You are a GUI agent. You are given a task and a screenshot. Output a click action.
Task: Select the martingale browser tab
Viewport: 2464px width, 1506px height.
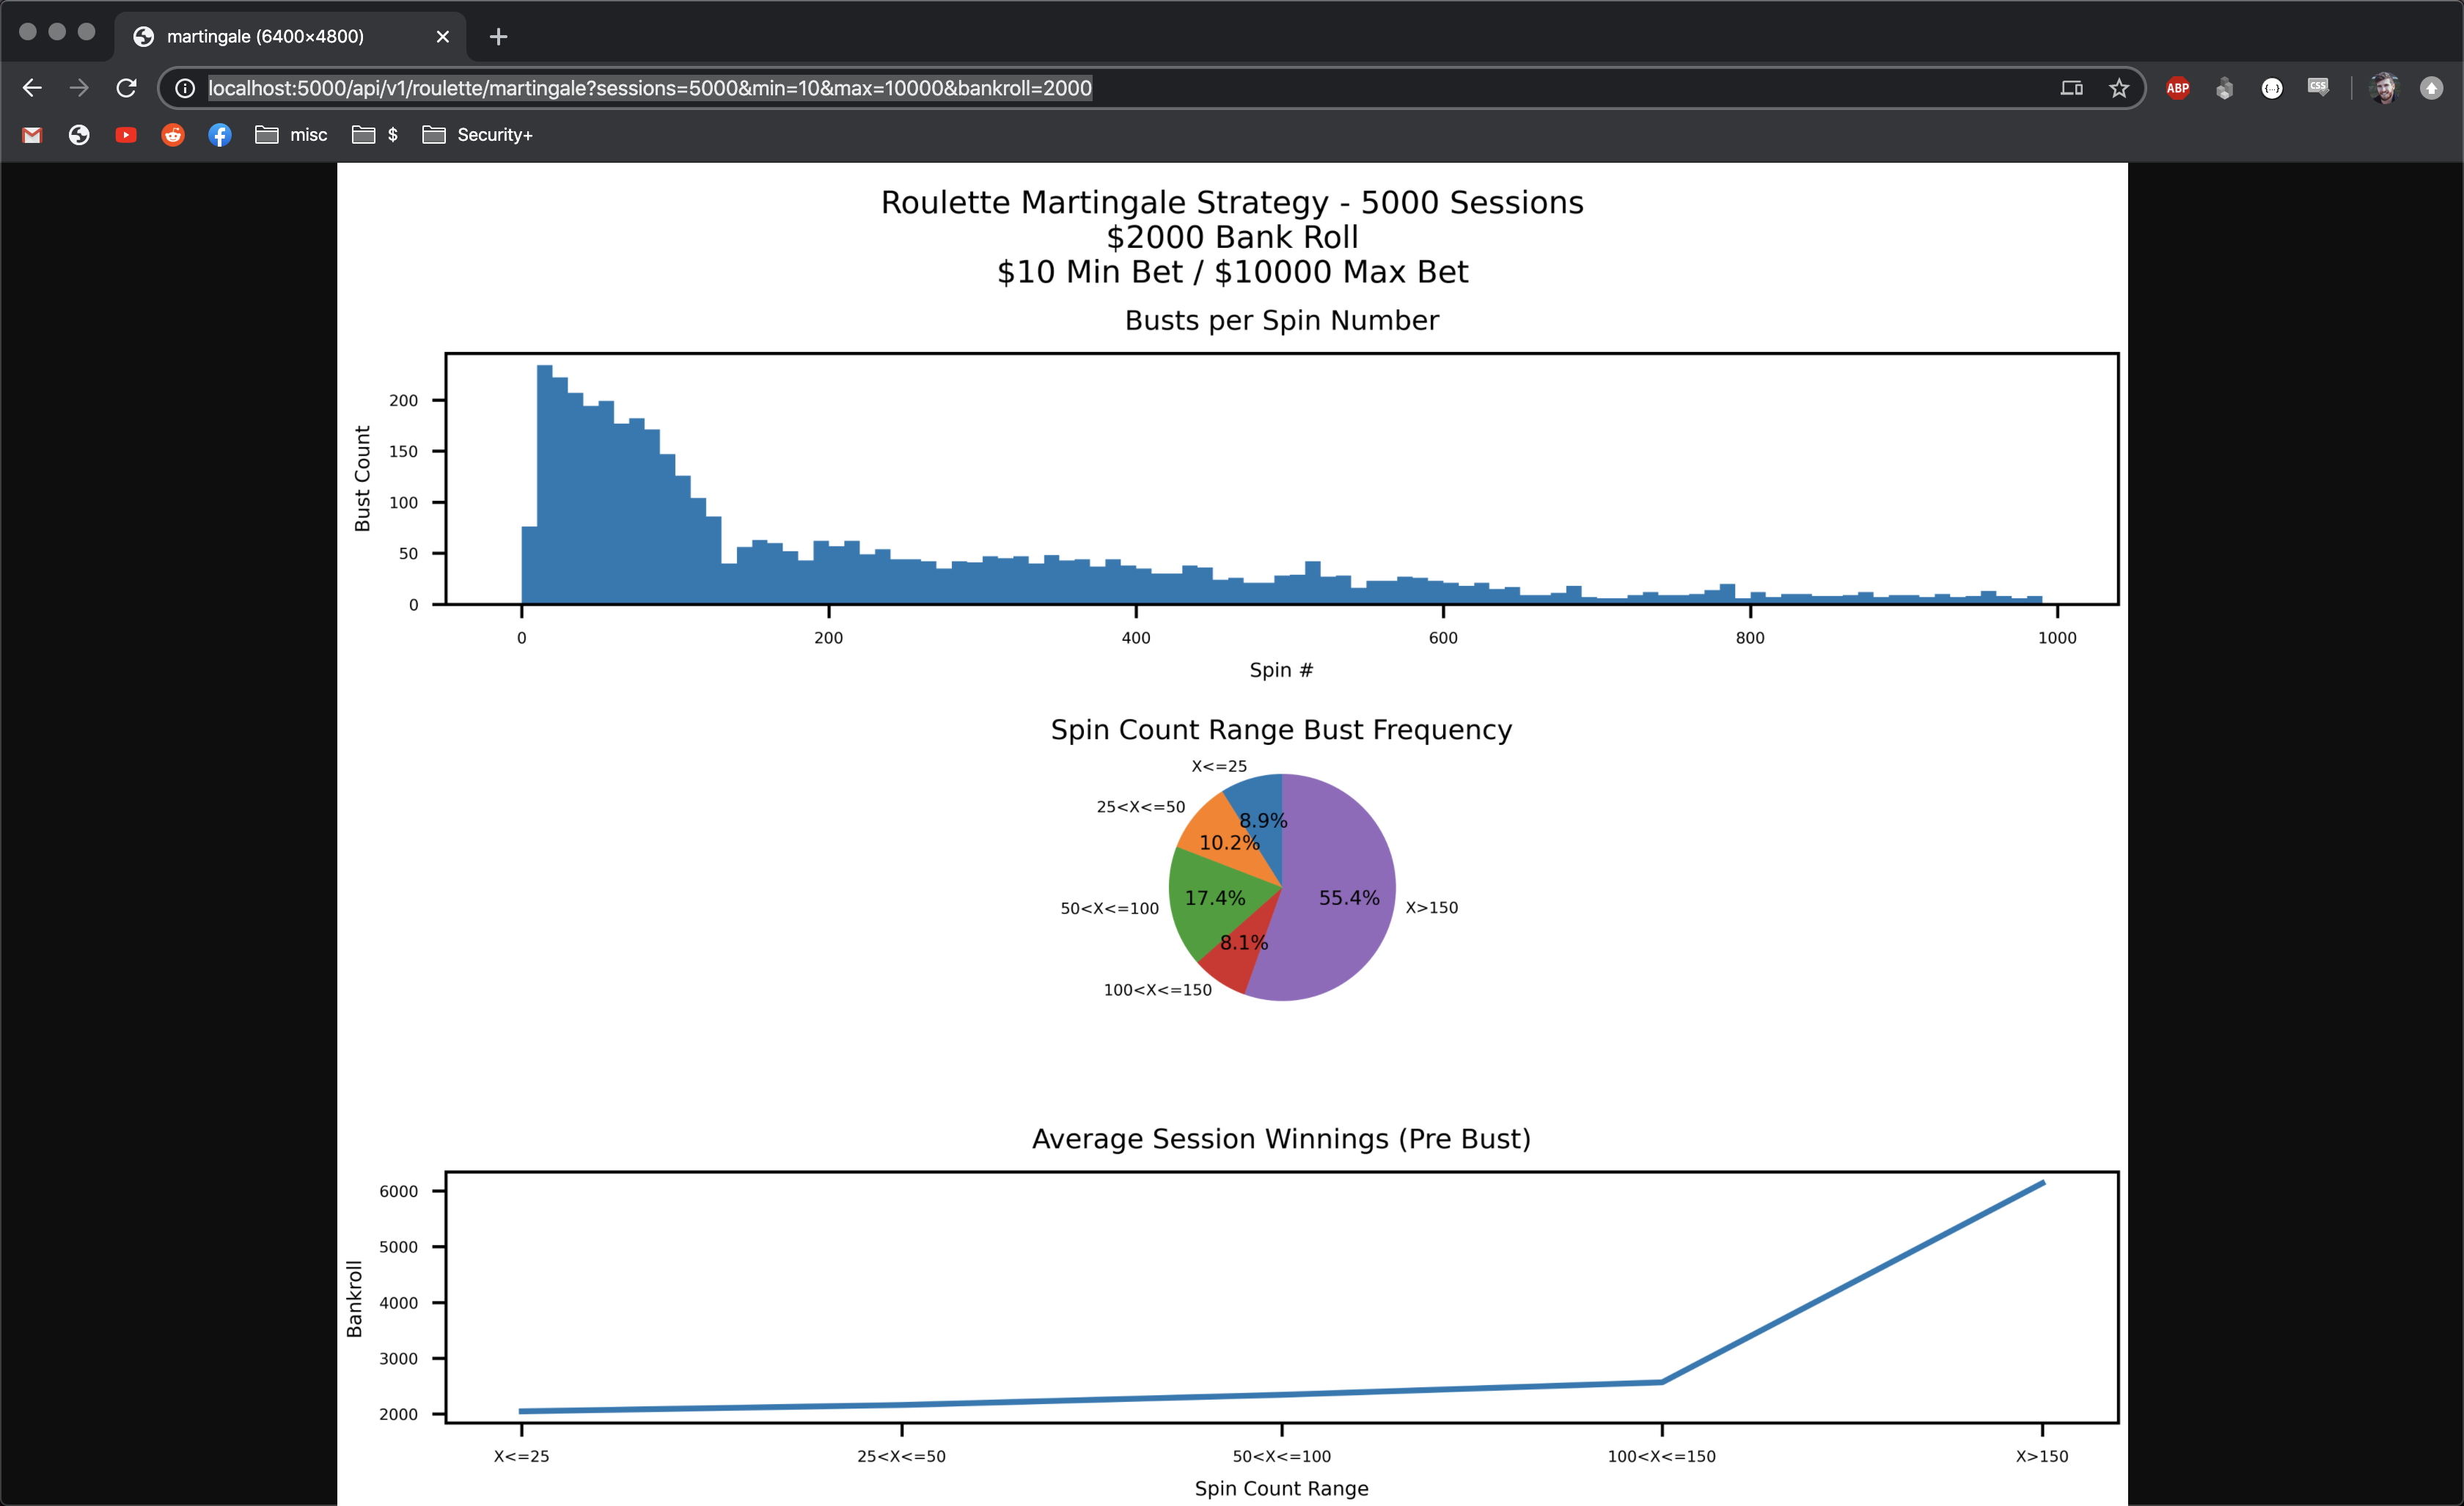tap(266, 37)
